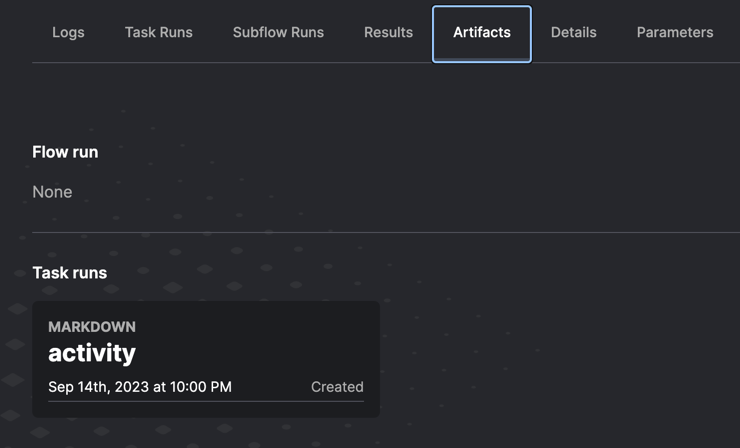Click the underline inside the activity card
This screenshot has width=740, height=448.
pyautogui.click(x=206, y=401)
